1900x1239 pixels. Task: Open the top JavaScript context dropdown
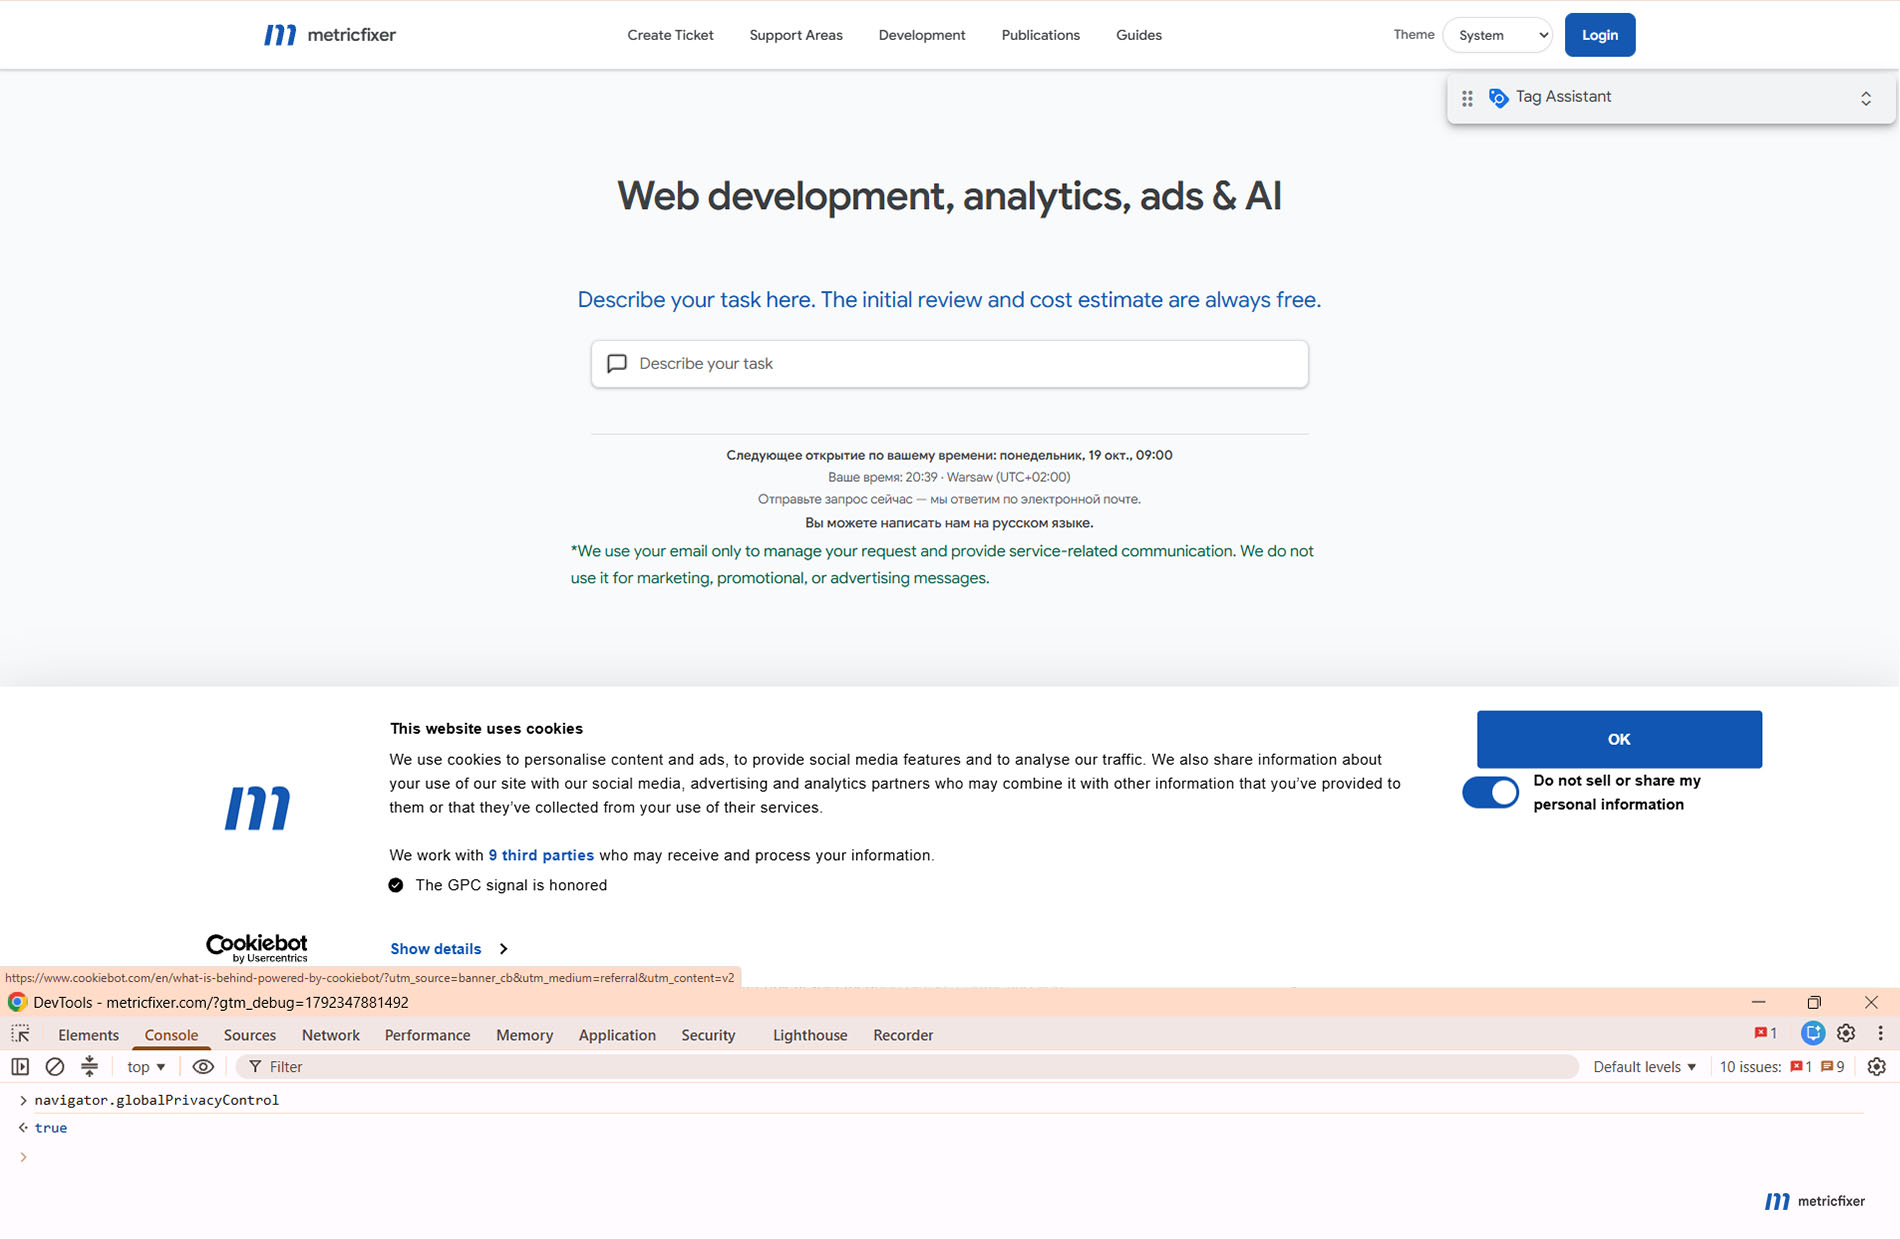click(146, 1067)
